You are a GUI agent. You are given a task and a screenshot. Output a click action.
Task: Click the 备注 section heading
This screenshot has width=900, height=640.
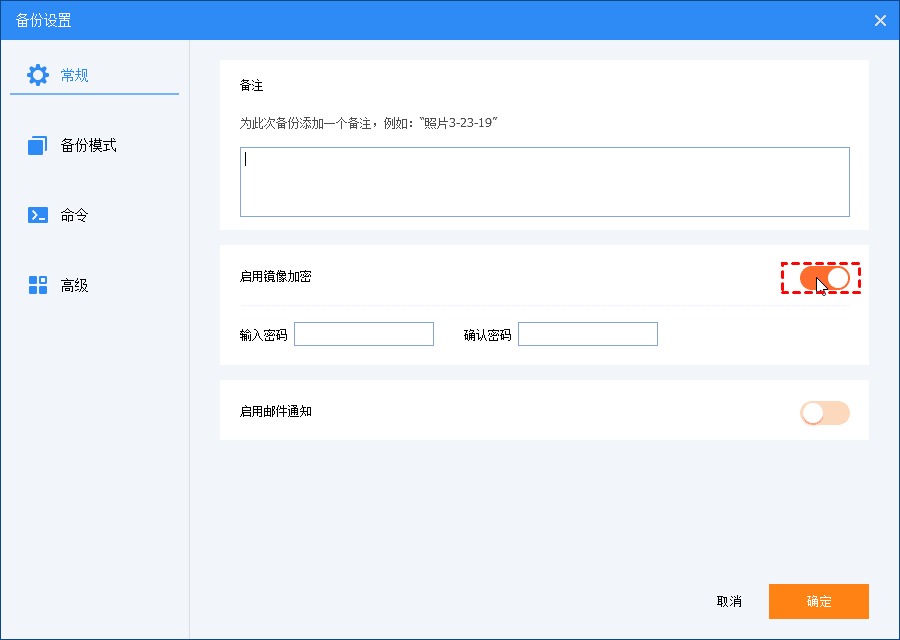(251, 86)
